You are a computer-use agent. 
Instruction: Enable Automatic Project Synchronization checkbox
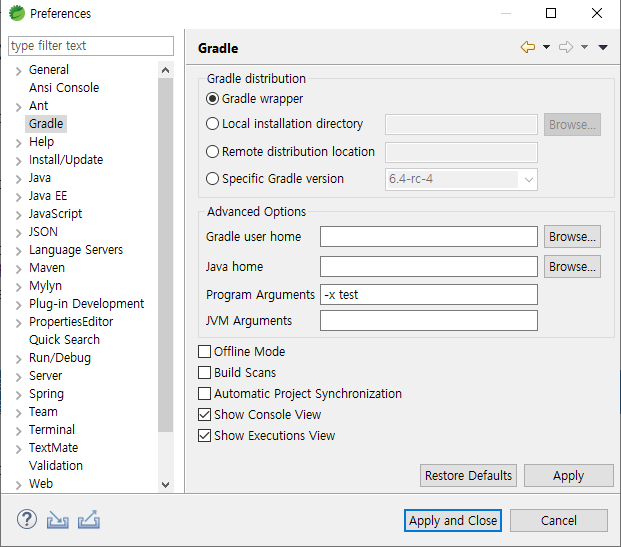[204, 393]
